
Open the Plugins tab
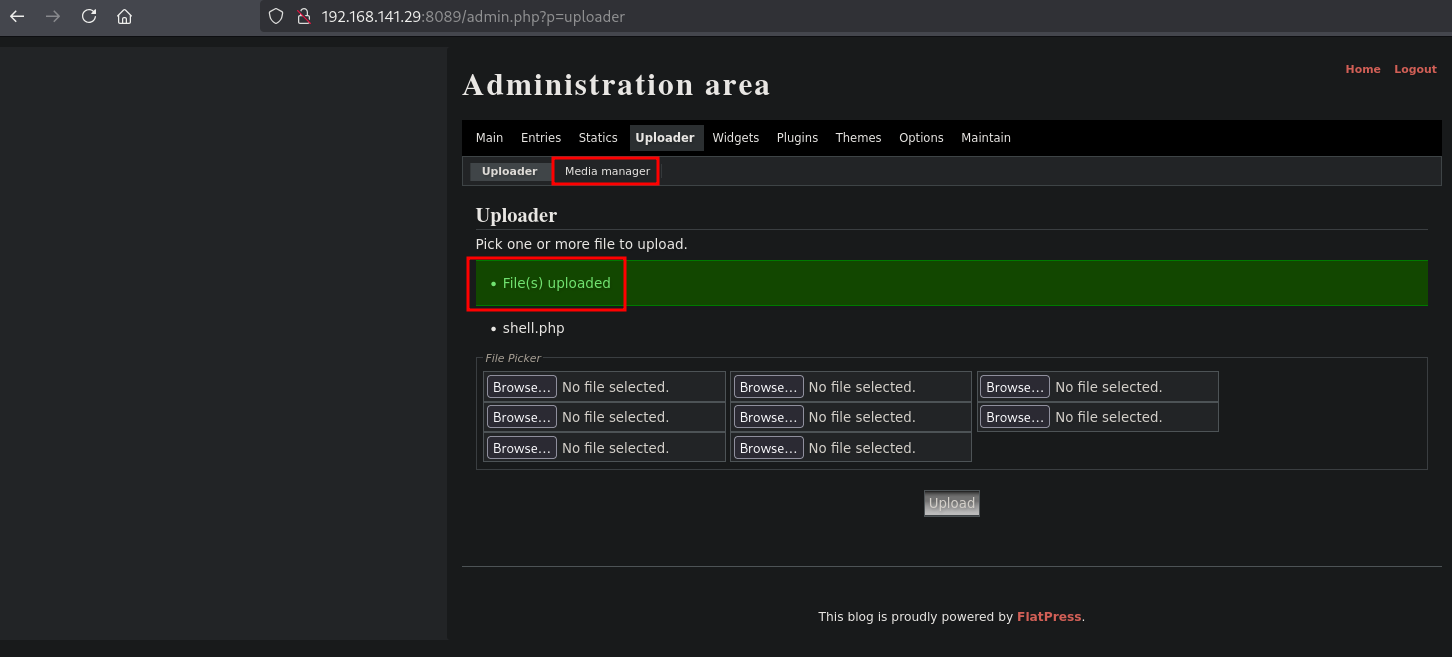click(797, 138)
